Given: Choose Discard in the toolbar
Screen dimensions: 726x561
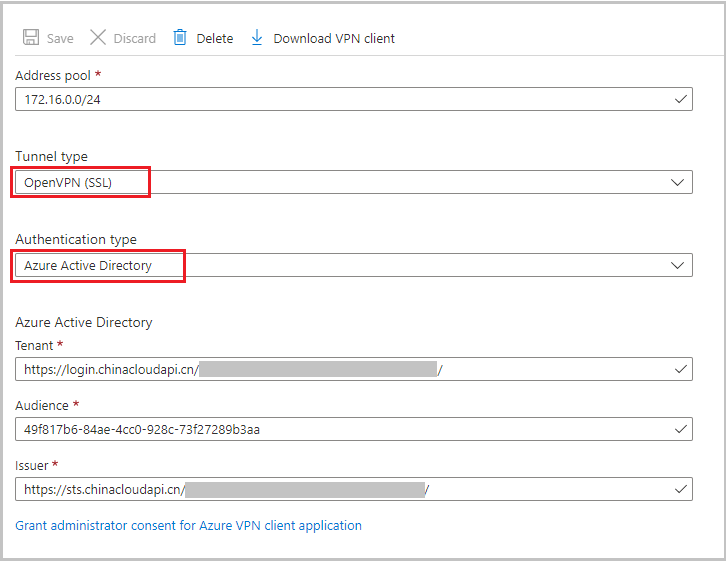Looking at the screenshot, I should pyautogui.click(x=135, y=38).
